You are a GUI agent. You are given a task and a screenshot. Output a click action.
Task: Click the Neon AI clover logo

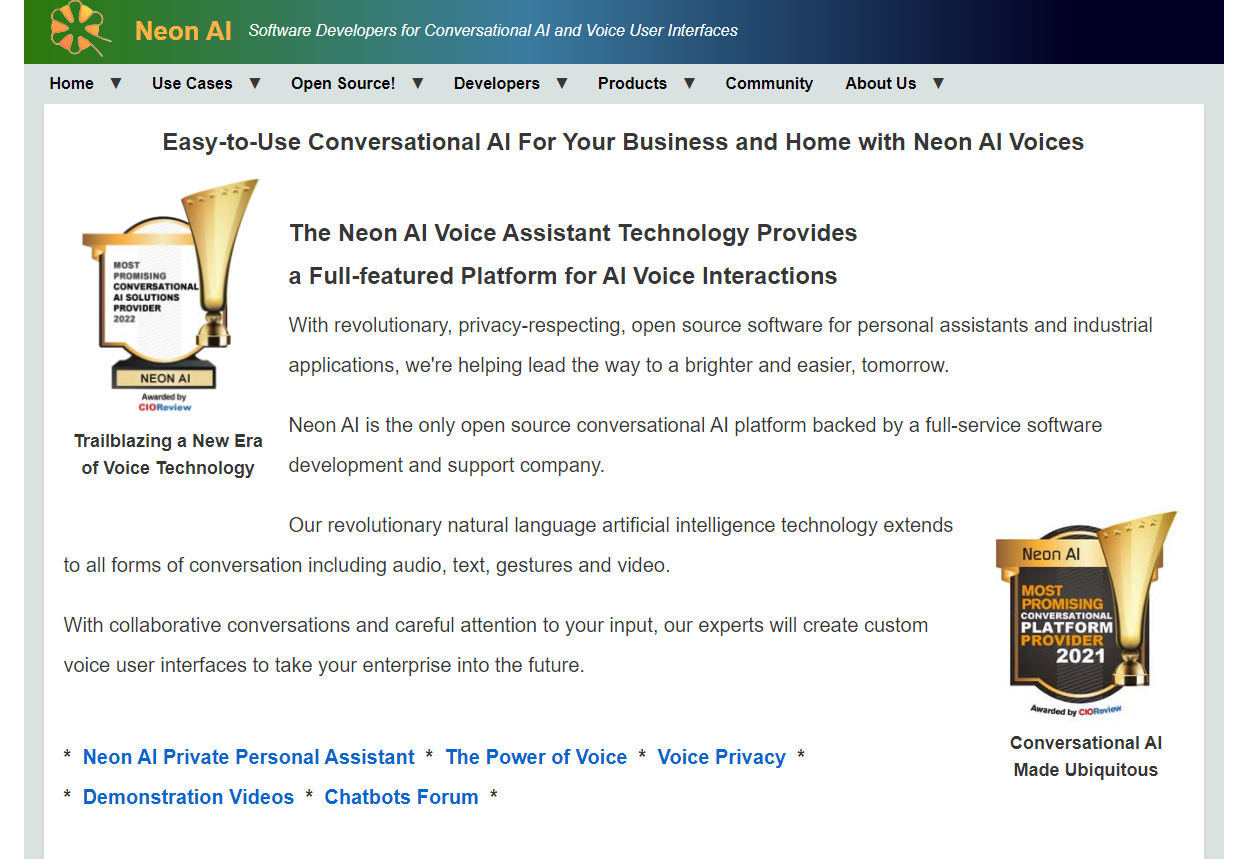pyautogui.click(x=81, y=29)
